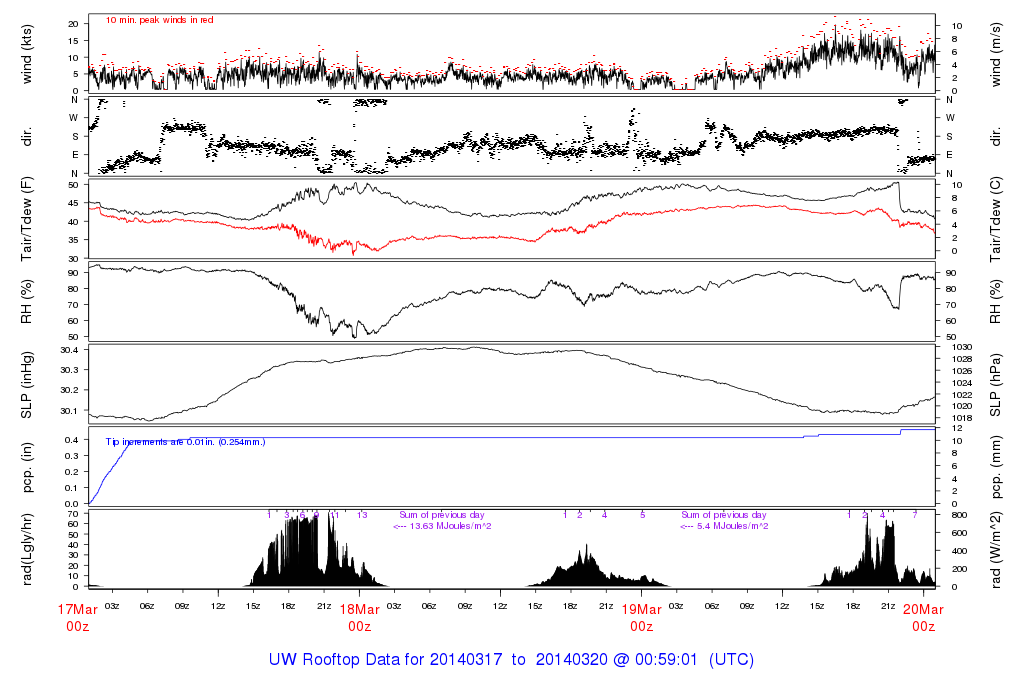1024x700 pixels.
Task: Click the purple '13' label in radiation panel
Action: (362, 515)
